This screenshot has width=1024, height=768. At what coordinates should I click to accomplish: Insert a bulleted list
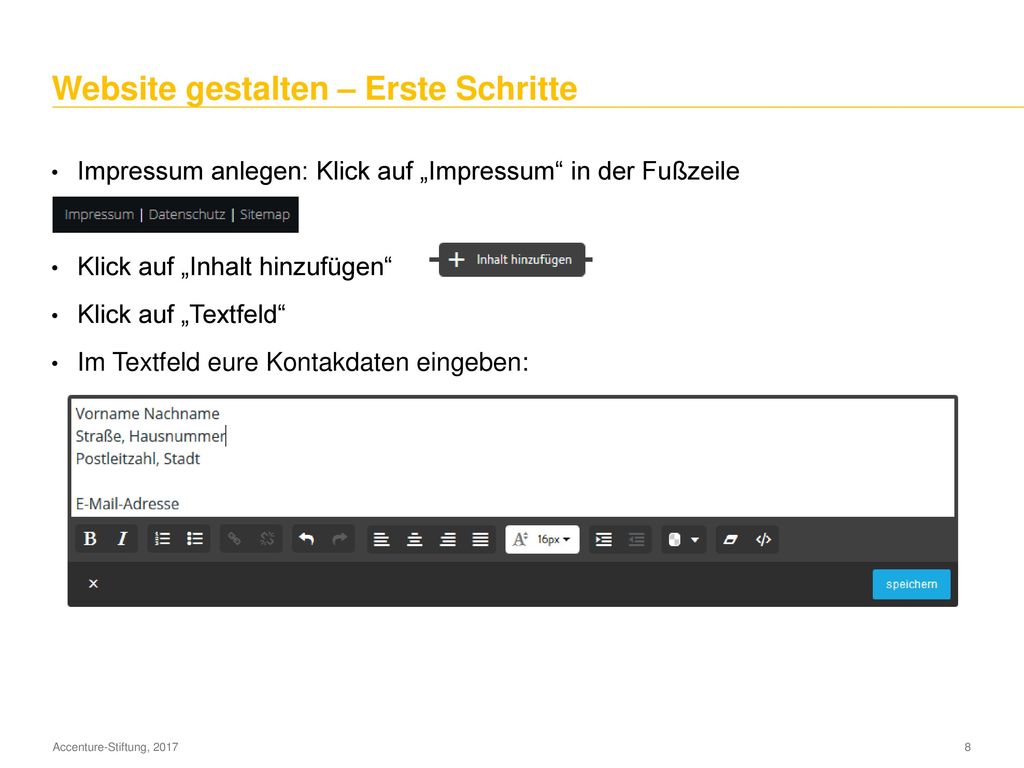coord(195,539)
